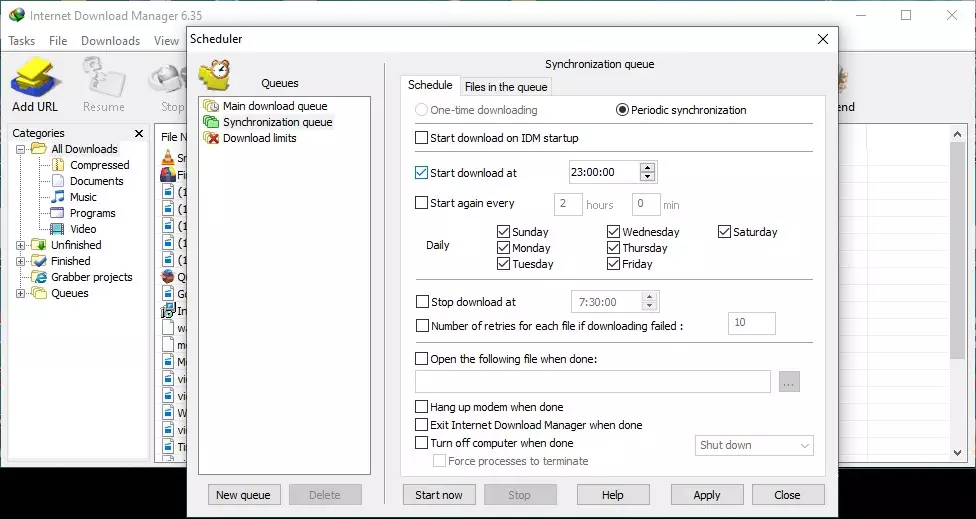
Task: Open the Downloads menu
Action: click(110, 41)
